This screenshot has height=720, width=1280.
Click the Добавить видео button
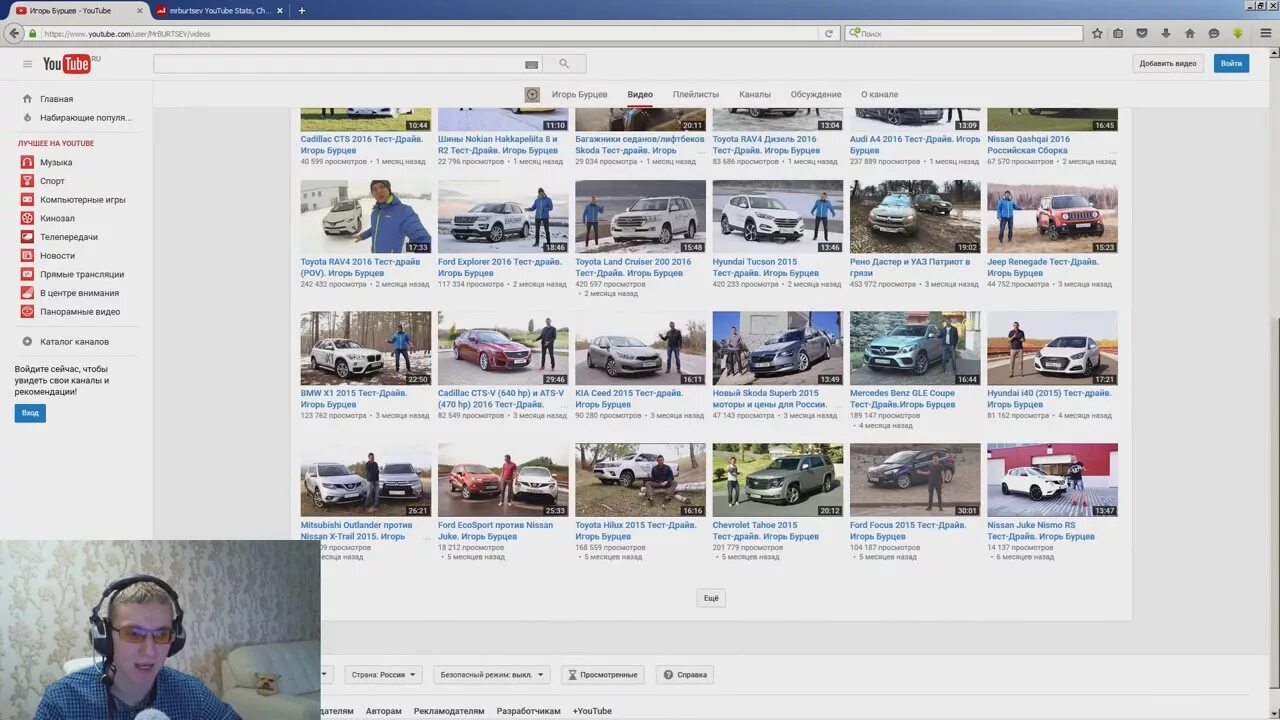1168,63
